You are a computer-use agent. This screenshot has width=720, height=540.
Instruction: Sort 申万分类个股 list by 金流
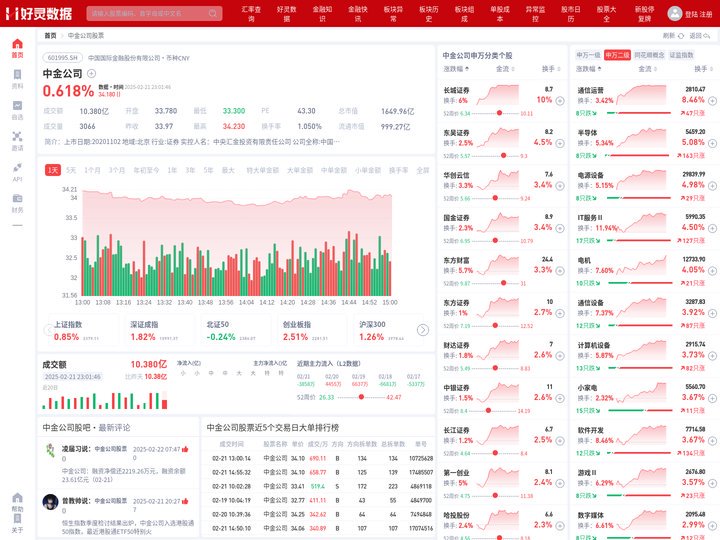(505, 69)
